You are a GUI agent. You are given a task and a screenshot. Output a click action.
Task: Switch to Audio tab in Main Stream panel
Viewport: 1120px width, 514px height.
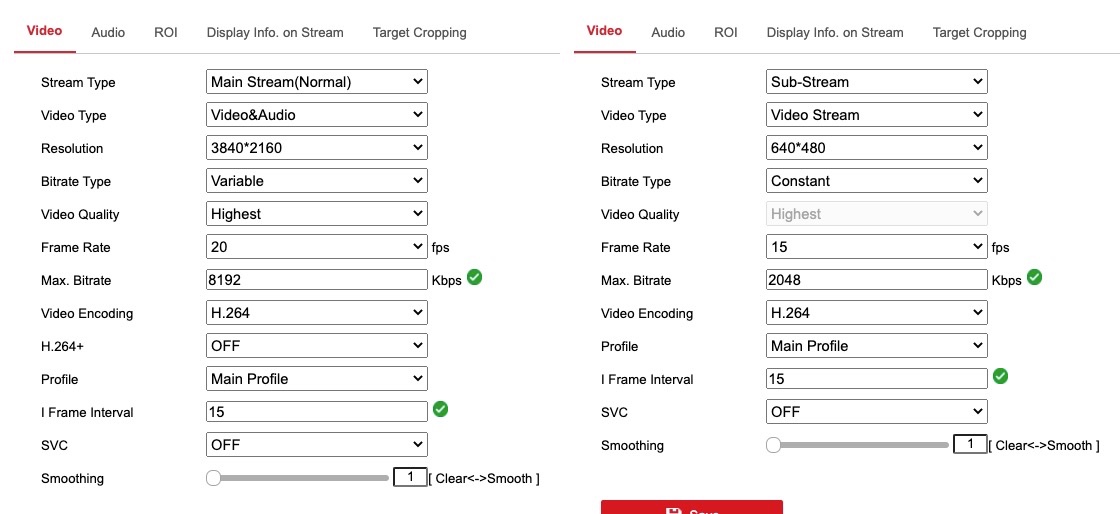pos(108,32)
